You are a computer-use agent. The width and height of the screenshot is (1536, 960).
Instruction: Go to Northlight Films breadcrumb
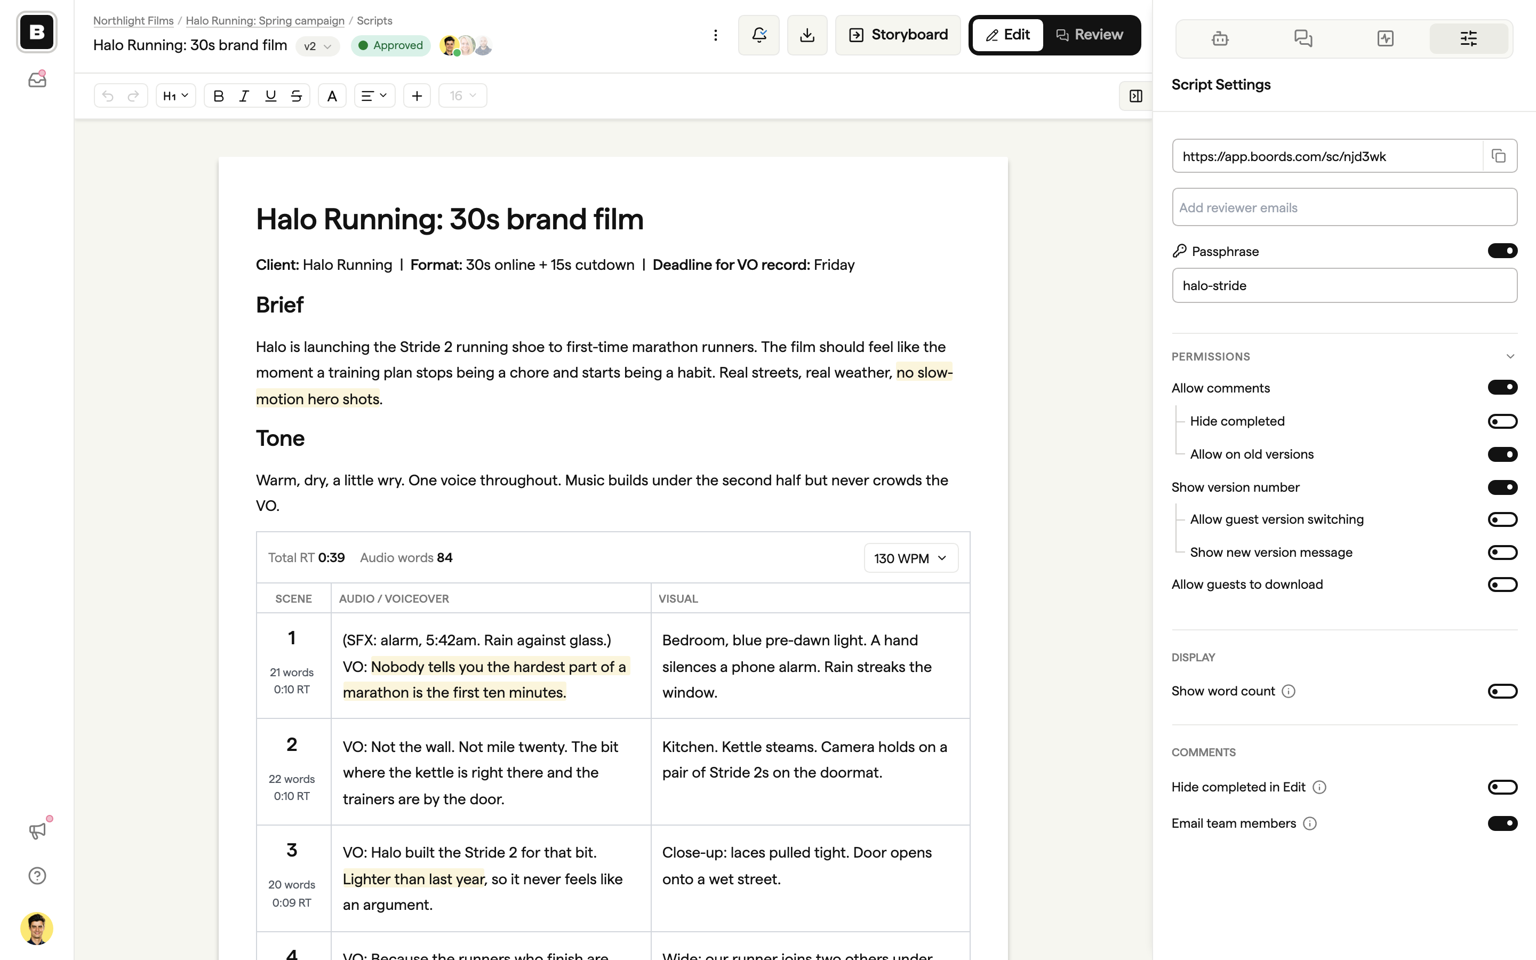(133, 20)
